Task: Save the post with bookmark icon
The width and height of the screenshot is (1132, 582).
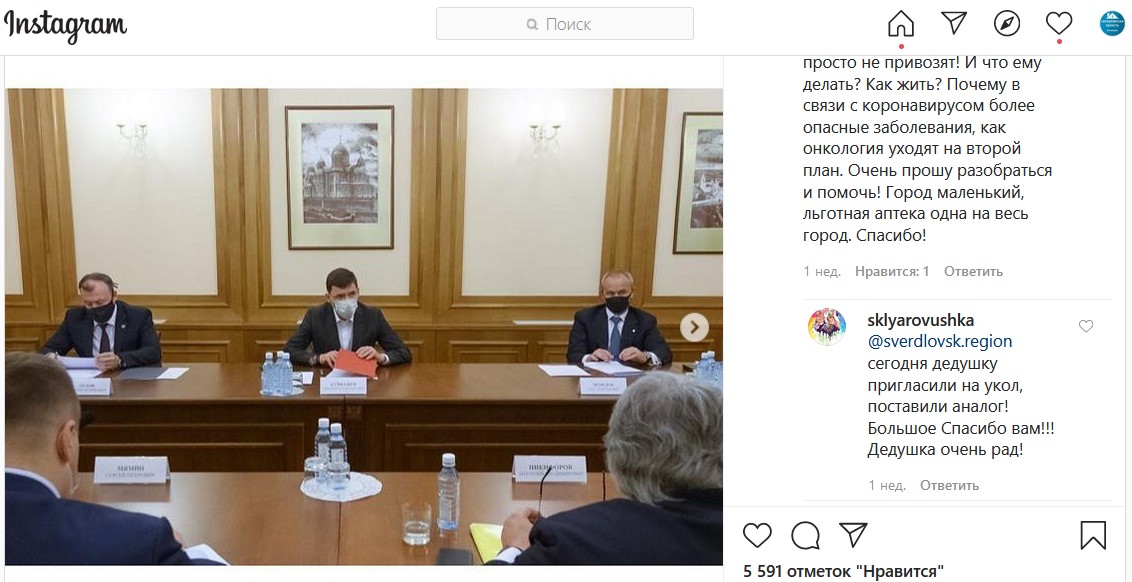Action: (1093, 535)
